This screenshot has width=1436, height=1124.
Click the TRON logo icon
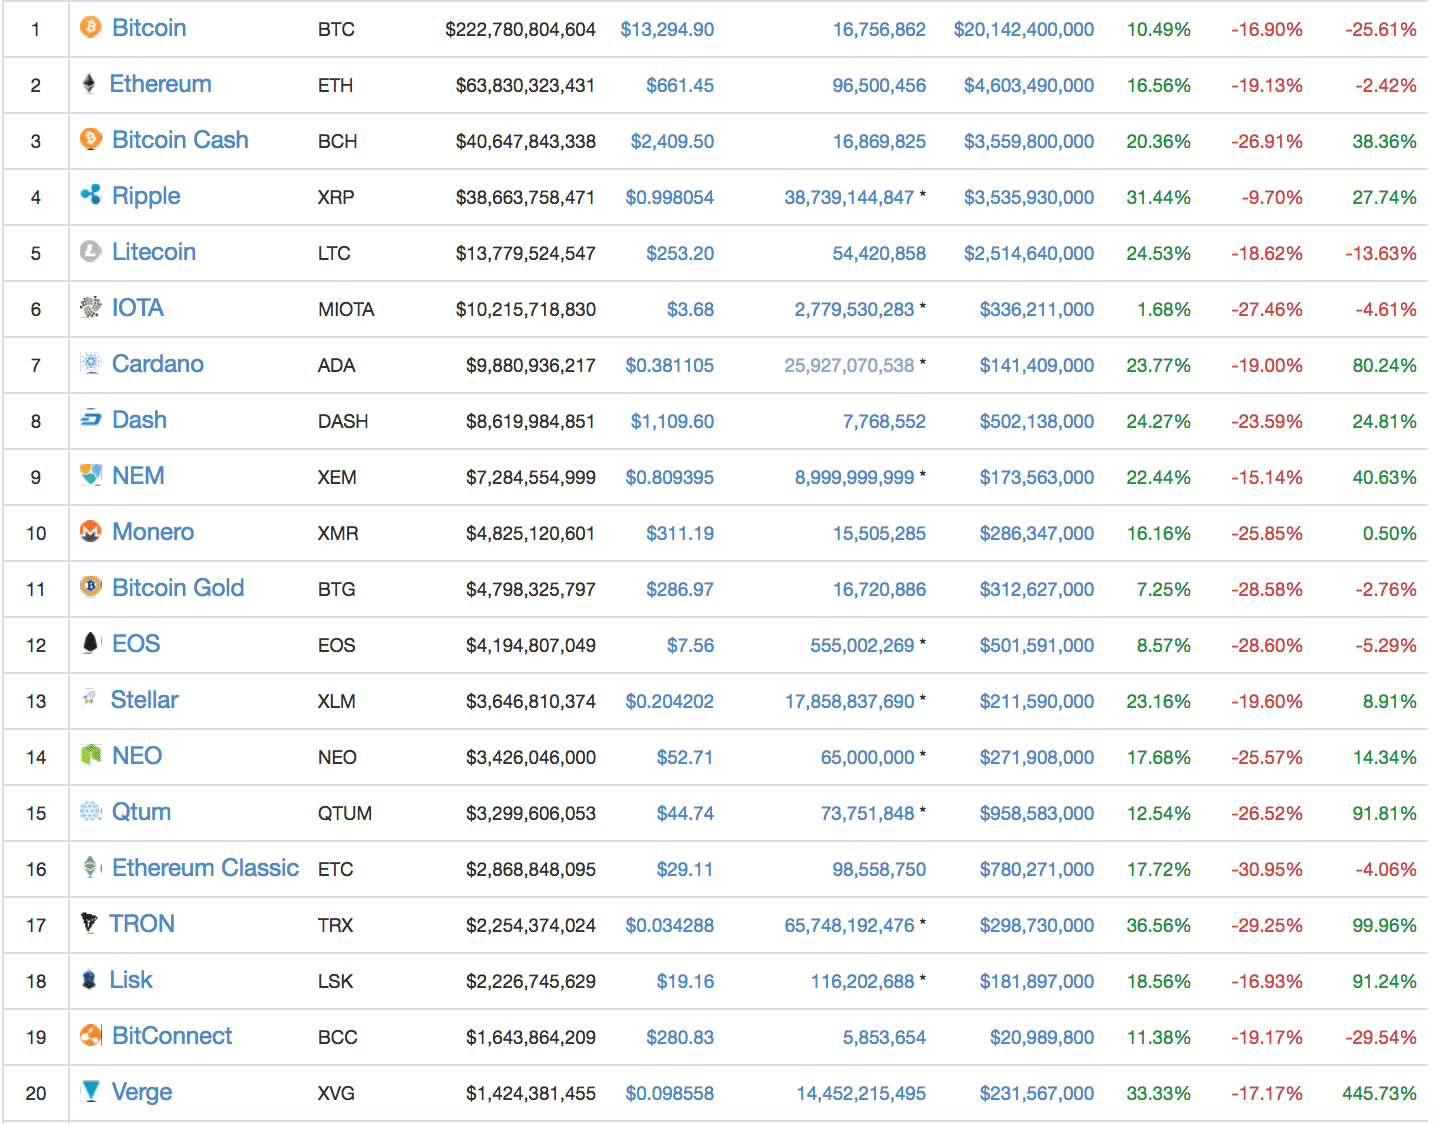[x=90, y=924]
